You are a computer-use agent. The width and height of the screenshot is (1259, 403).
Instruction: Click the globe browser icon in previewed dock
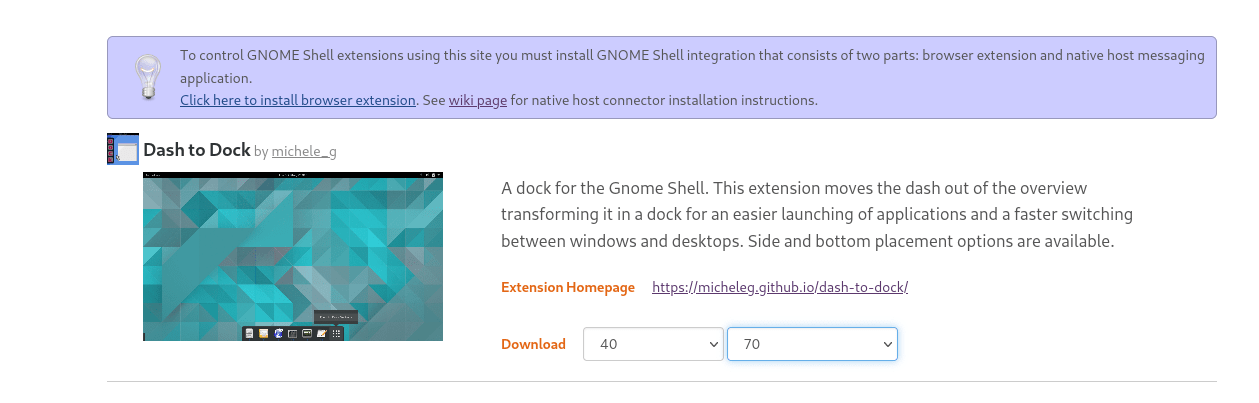(x=278, y=333)
